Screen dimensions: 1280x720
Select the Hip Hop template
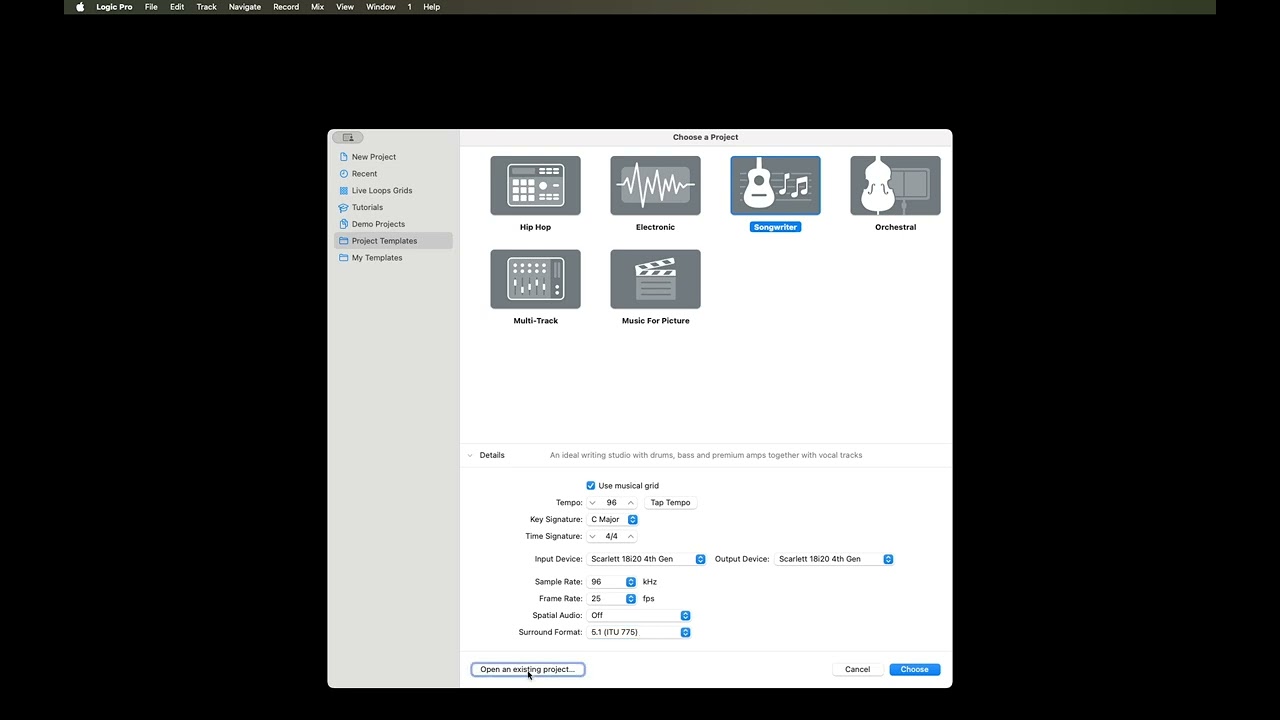click(535, 185)
